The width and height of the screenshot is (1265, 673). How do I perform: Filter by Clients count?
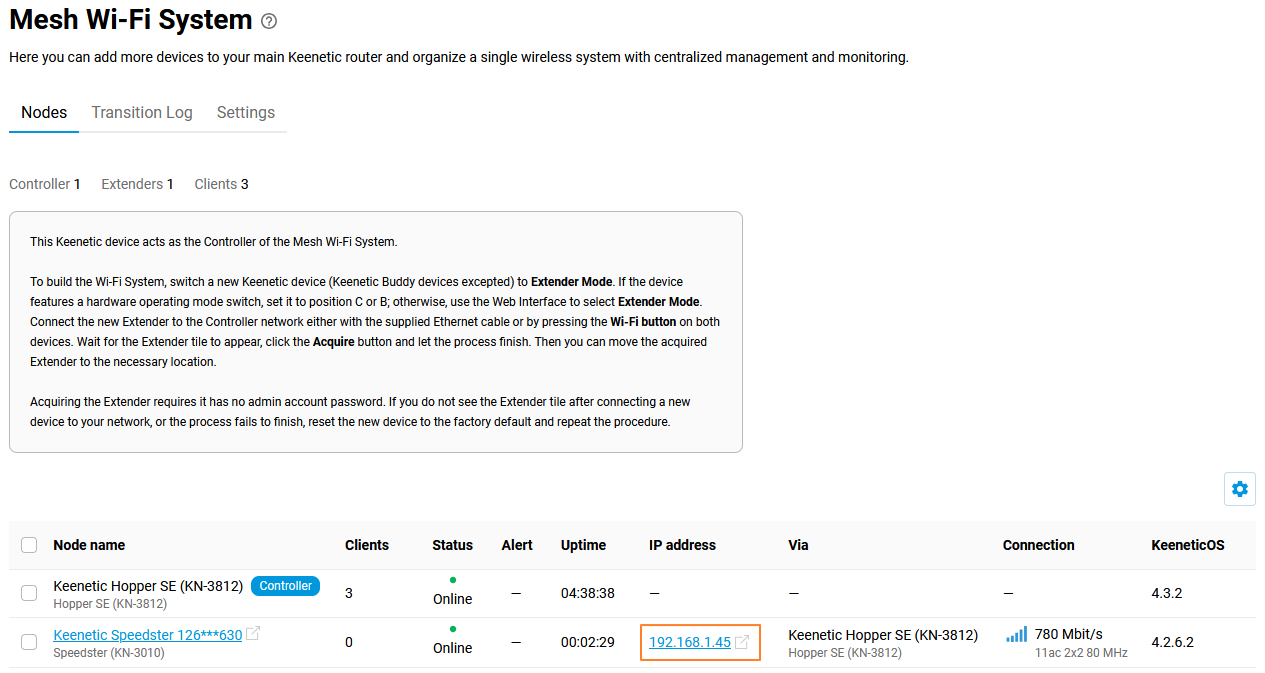point(221,184)
